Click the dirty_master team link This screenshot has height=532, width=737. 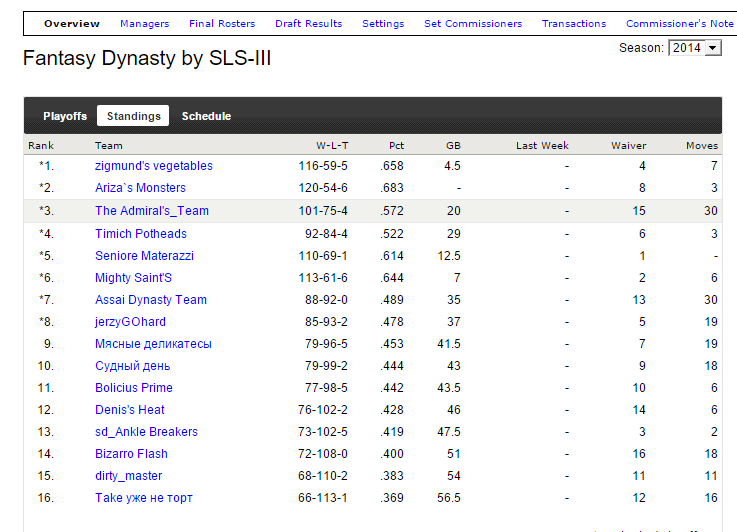(128, 476)
